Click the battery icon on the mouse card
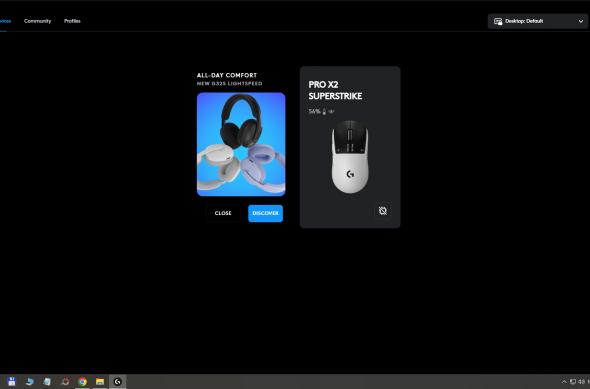Image resolution: width=590 pixels, height=389 pixels. pyautogui.click(x=324, y=111)
